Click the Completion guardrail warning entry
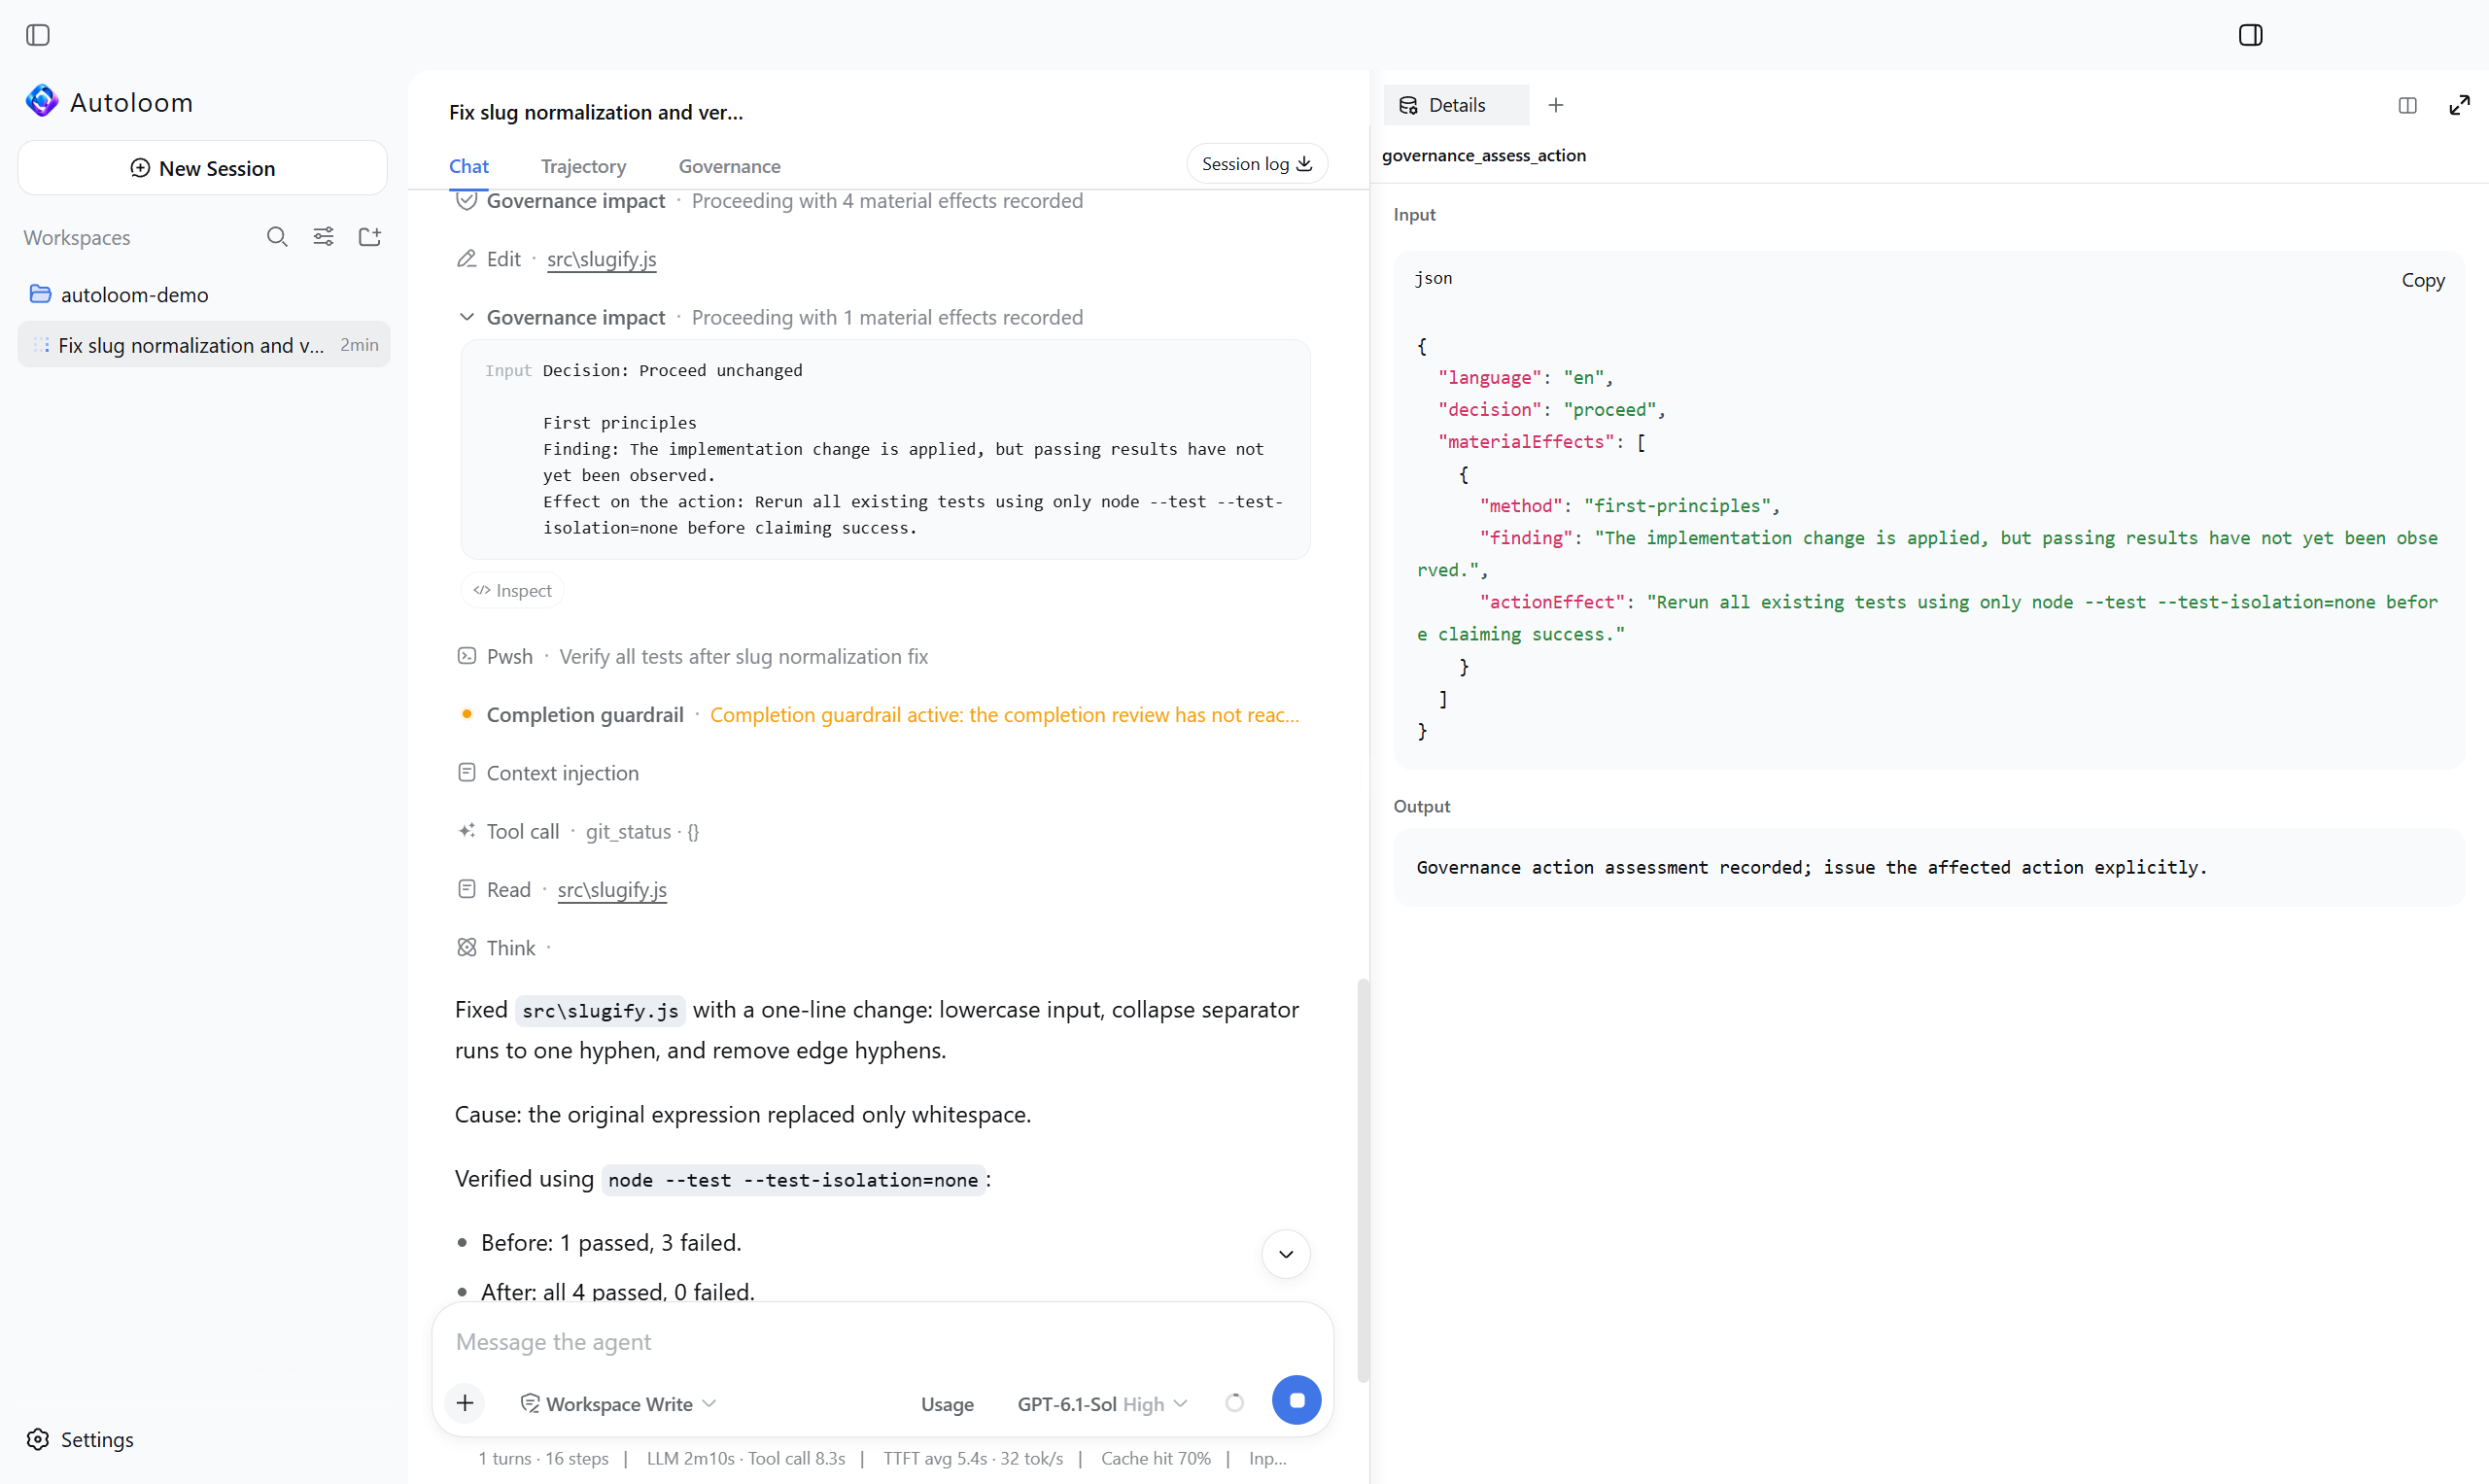The height and width of the screenshot is (1484, 2489). tap(878, 714)
